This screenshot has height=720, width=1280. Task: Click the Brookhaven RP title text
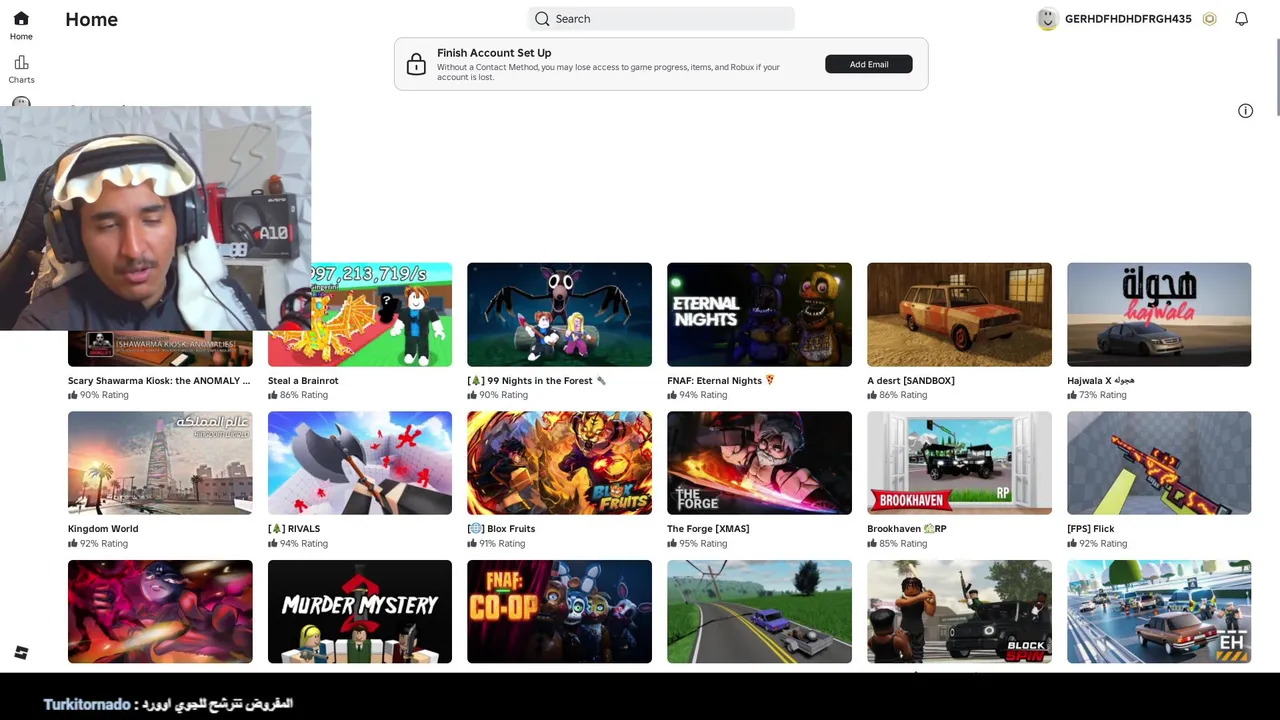(907, 528)
